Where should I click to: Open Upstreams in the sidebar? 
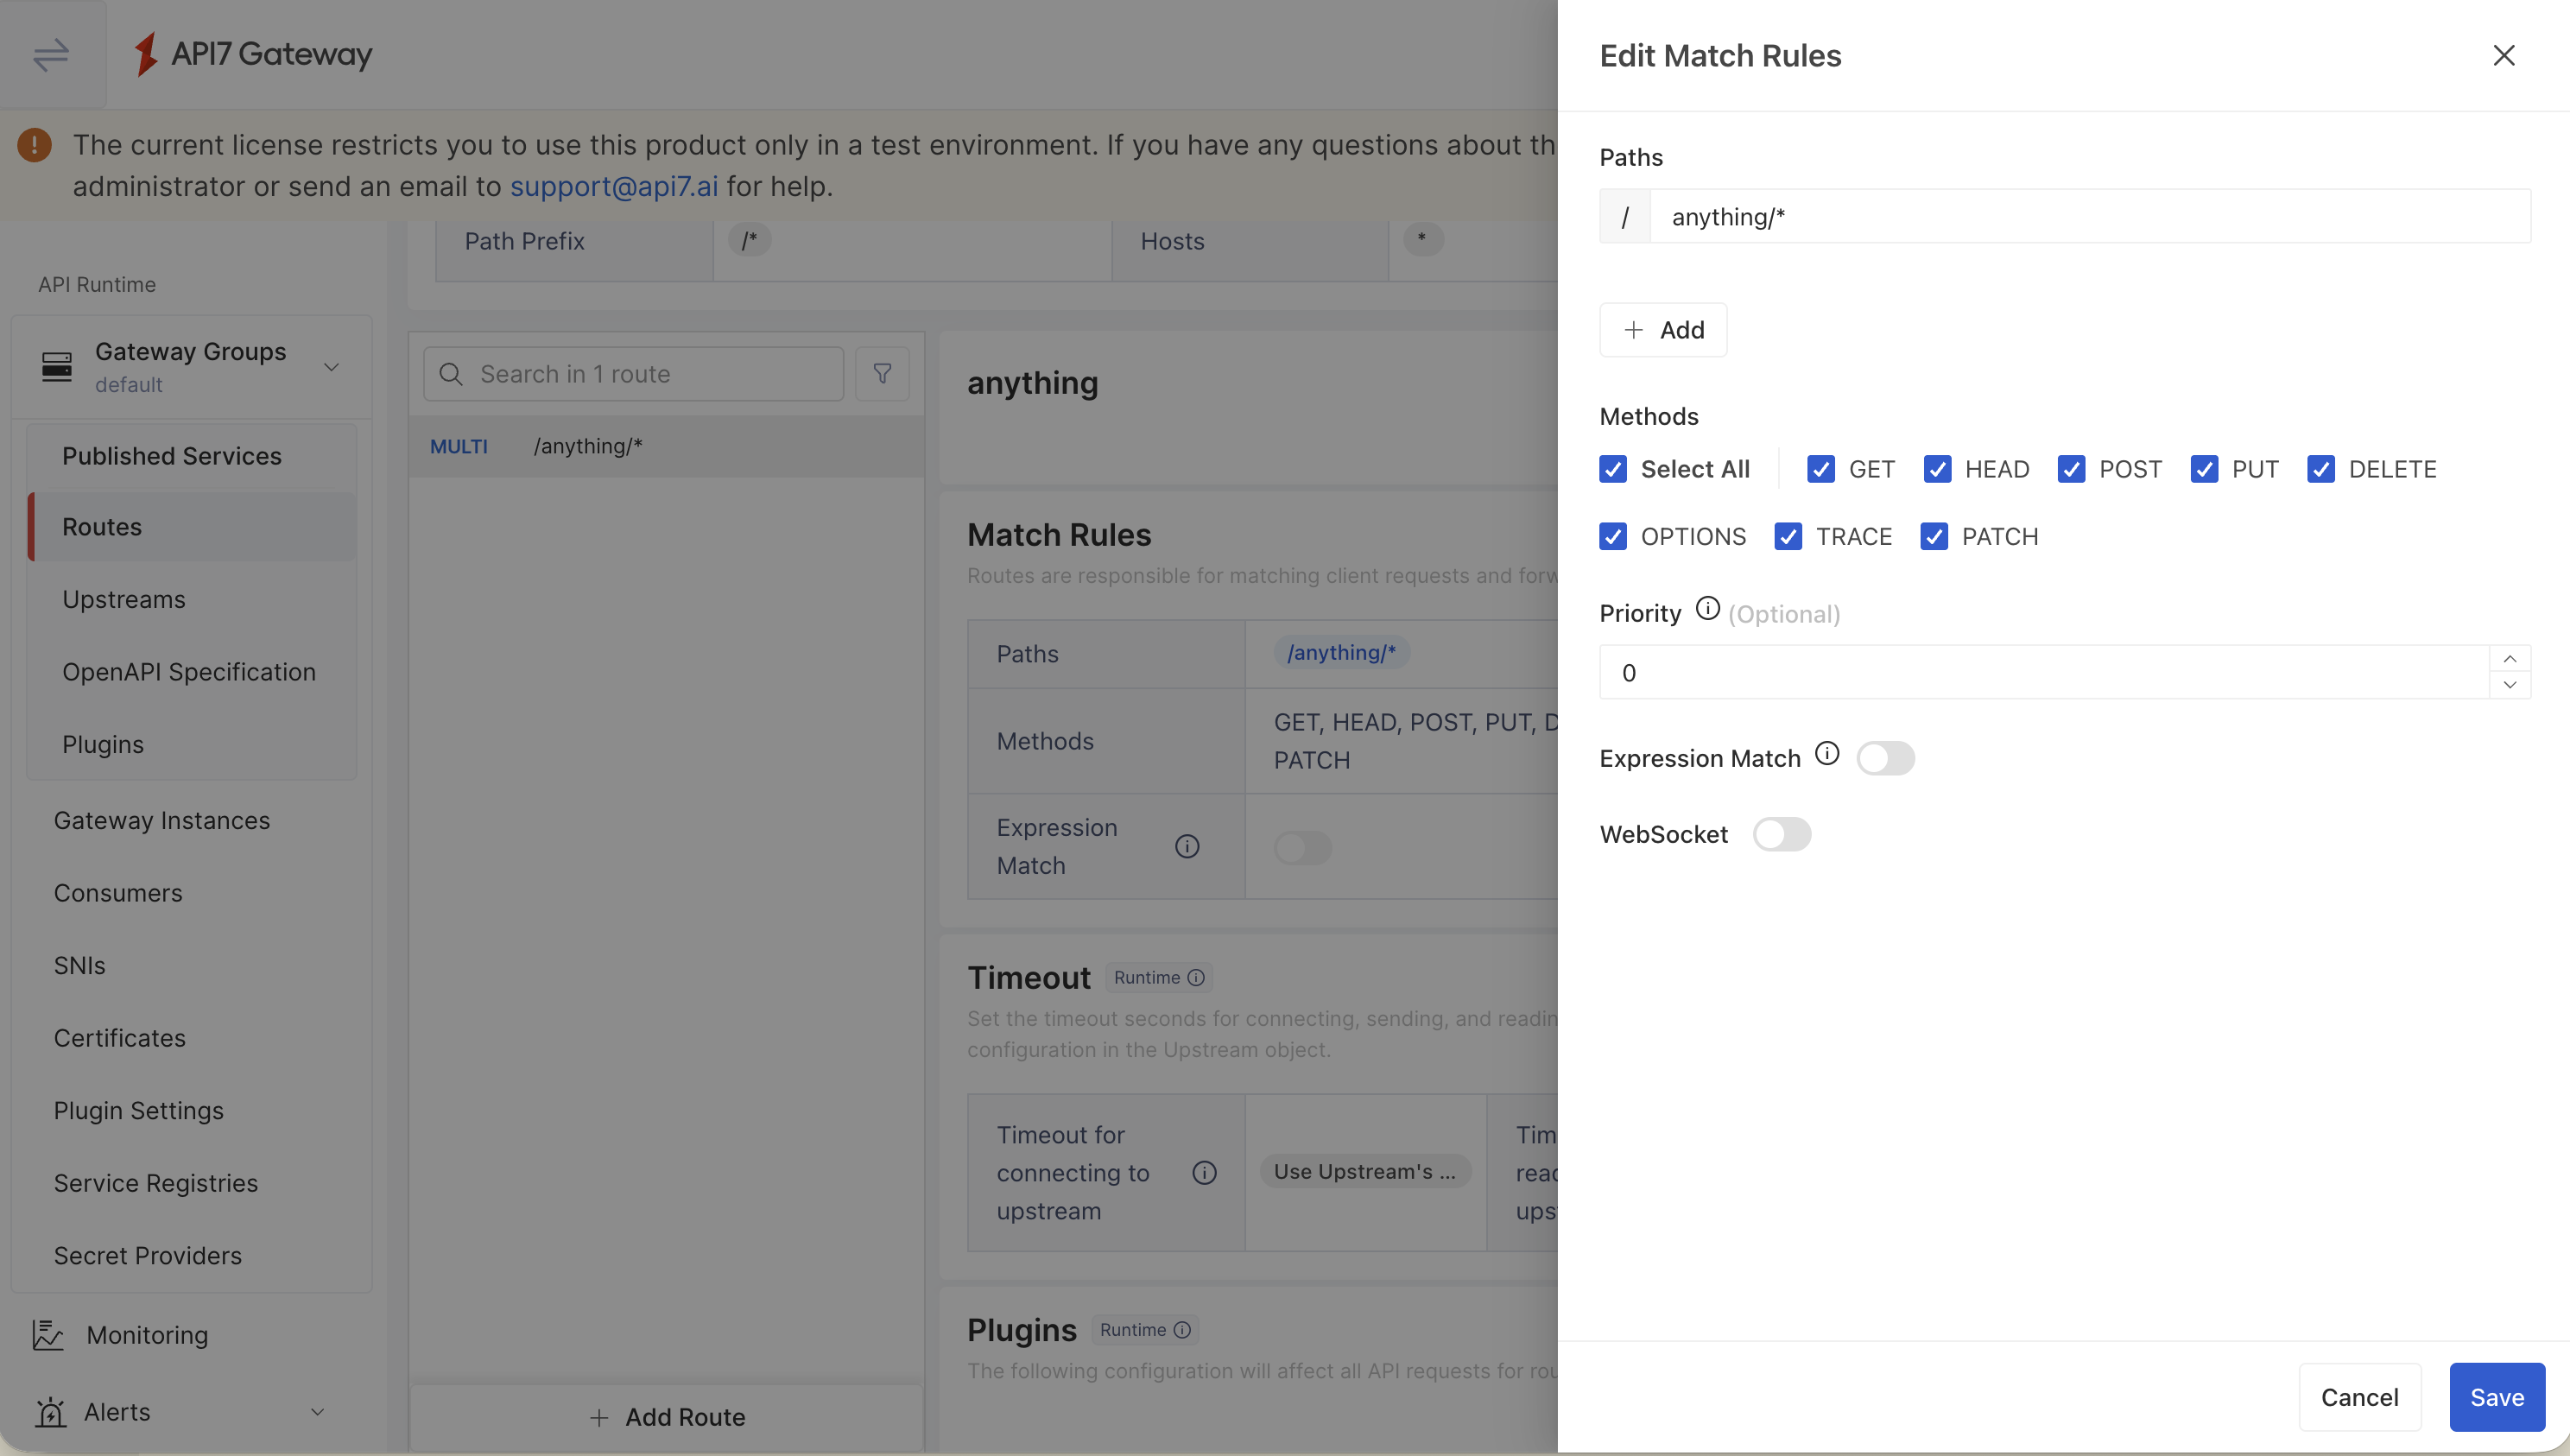(x=124, y=599)
